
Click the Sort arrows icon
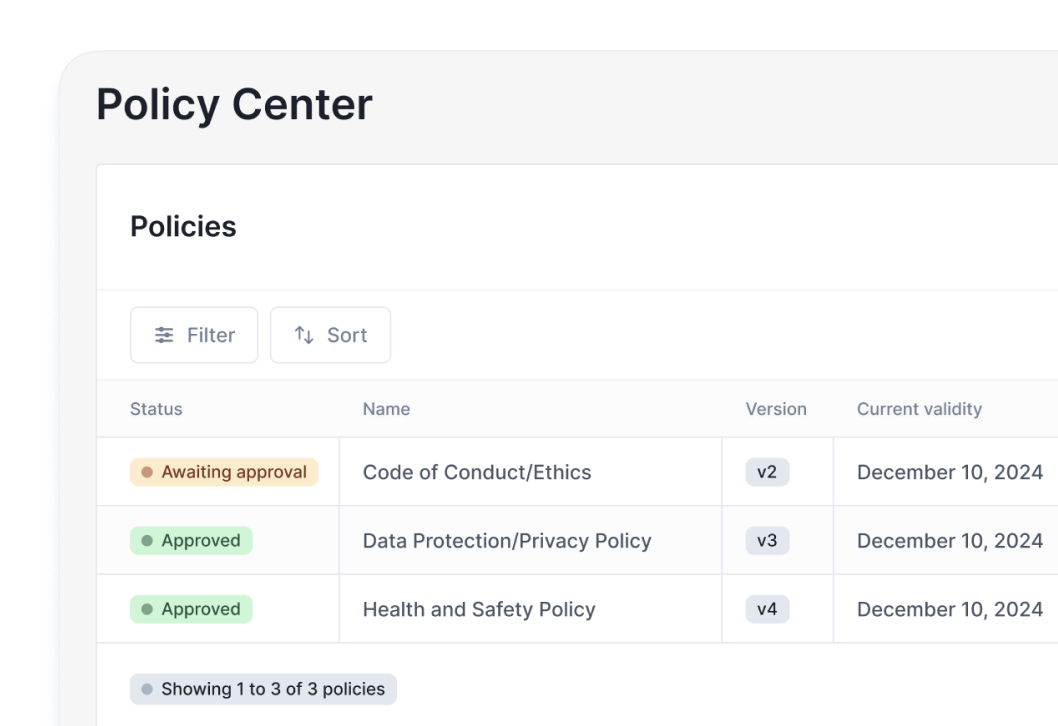(304, 335)
